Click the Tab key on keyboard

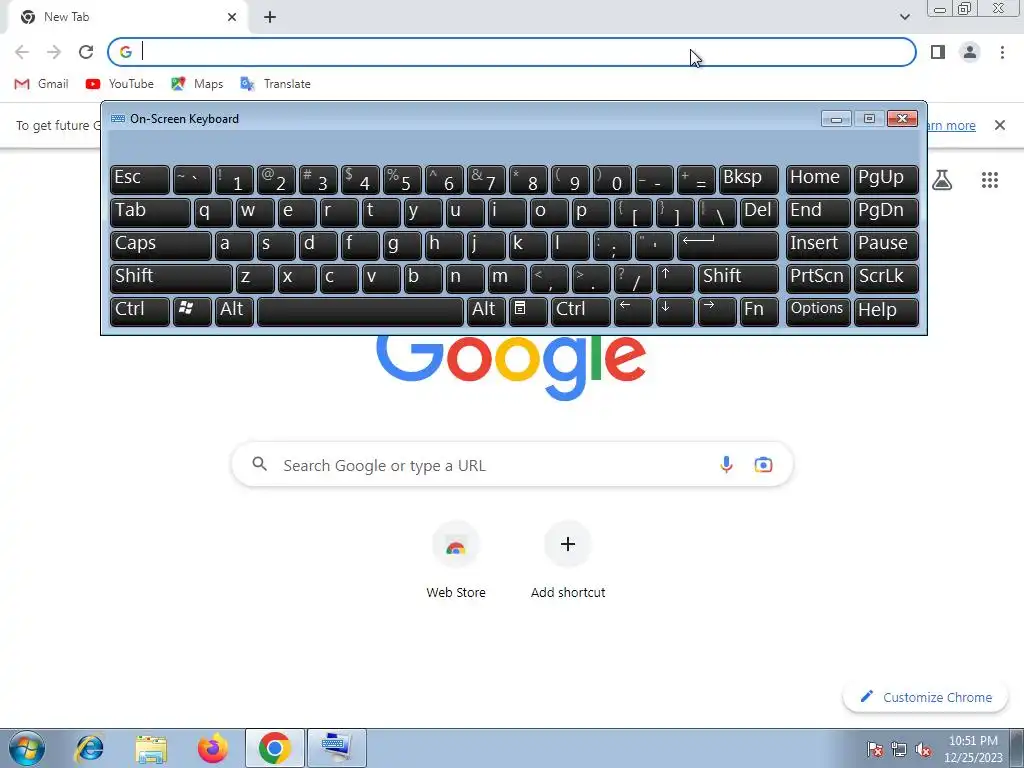pyautogui.click(x=150, y=212)
